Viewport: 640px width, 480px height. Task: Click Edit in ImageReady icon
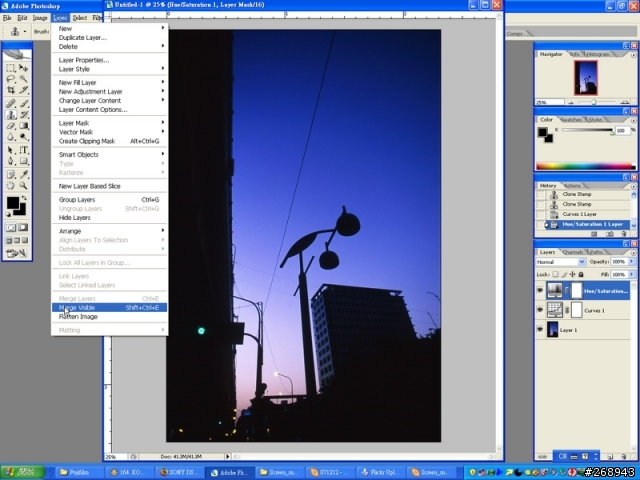(17, 253)
